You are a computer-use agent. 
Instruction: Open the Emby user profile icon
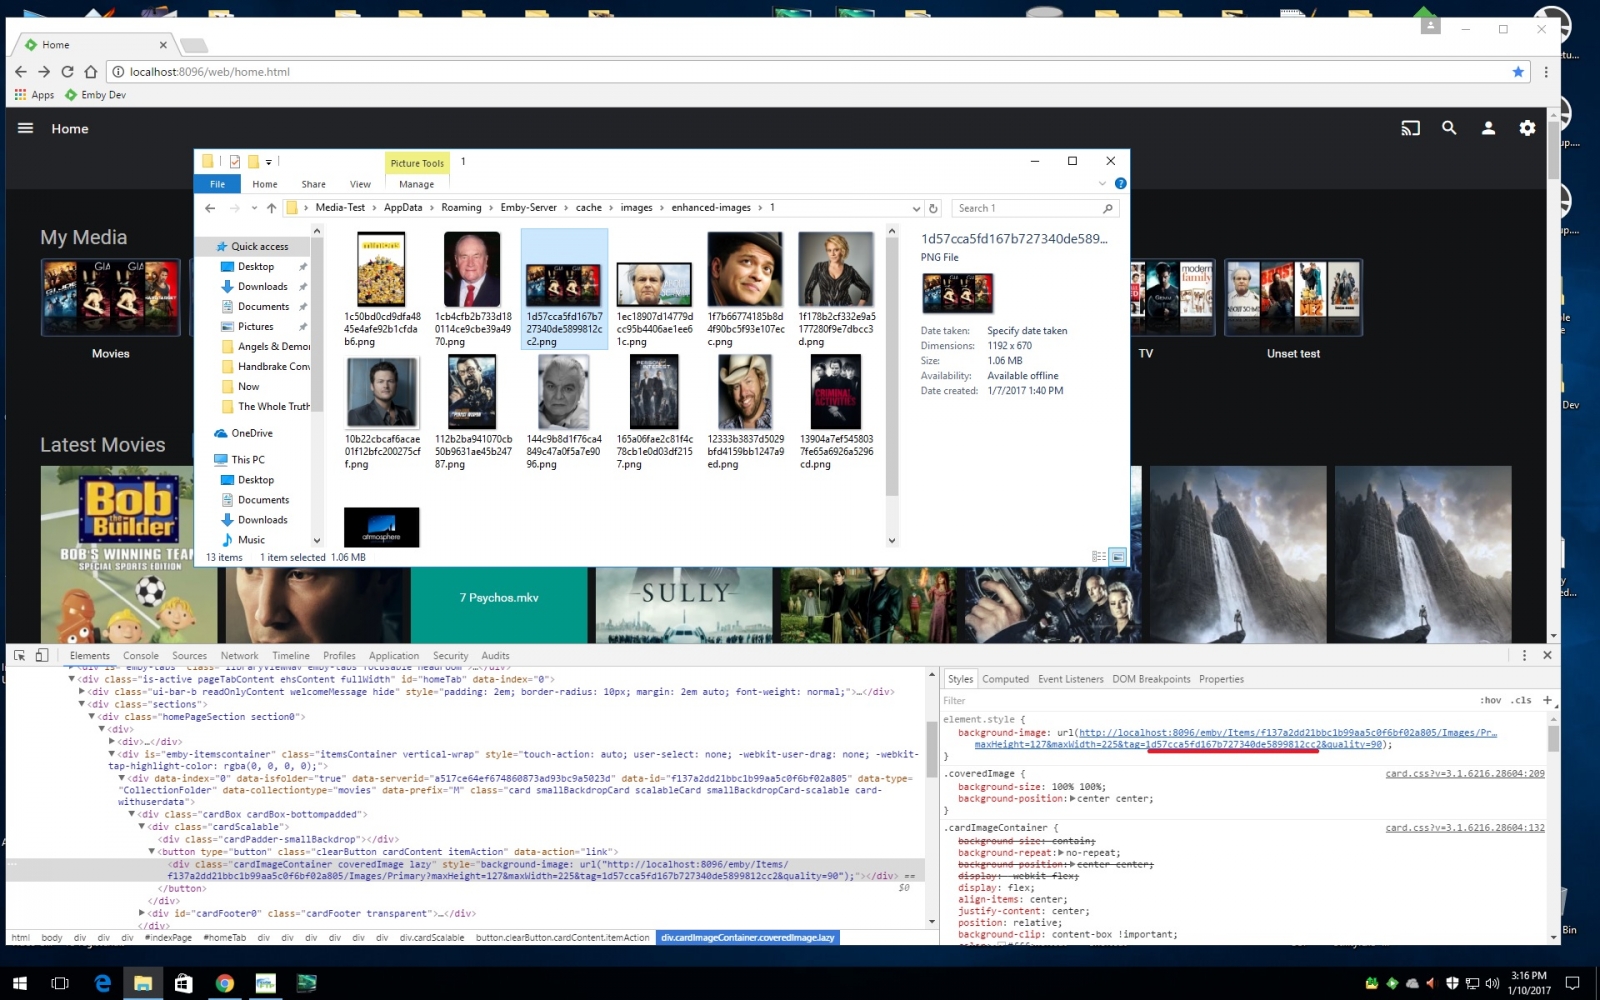pos(1488,128)
